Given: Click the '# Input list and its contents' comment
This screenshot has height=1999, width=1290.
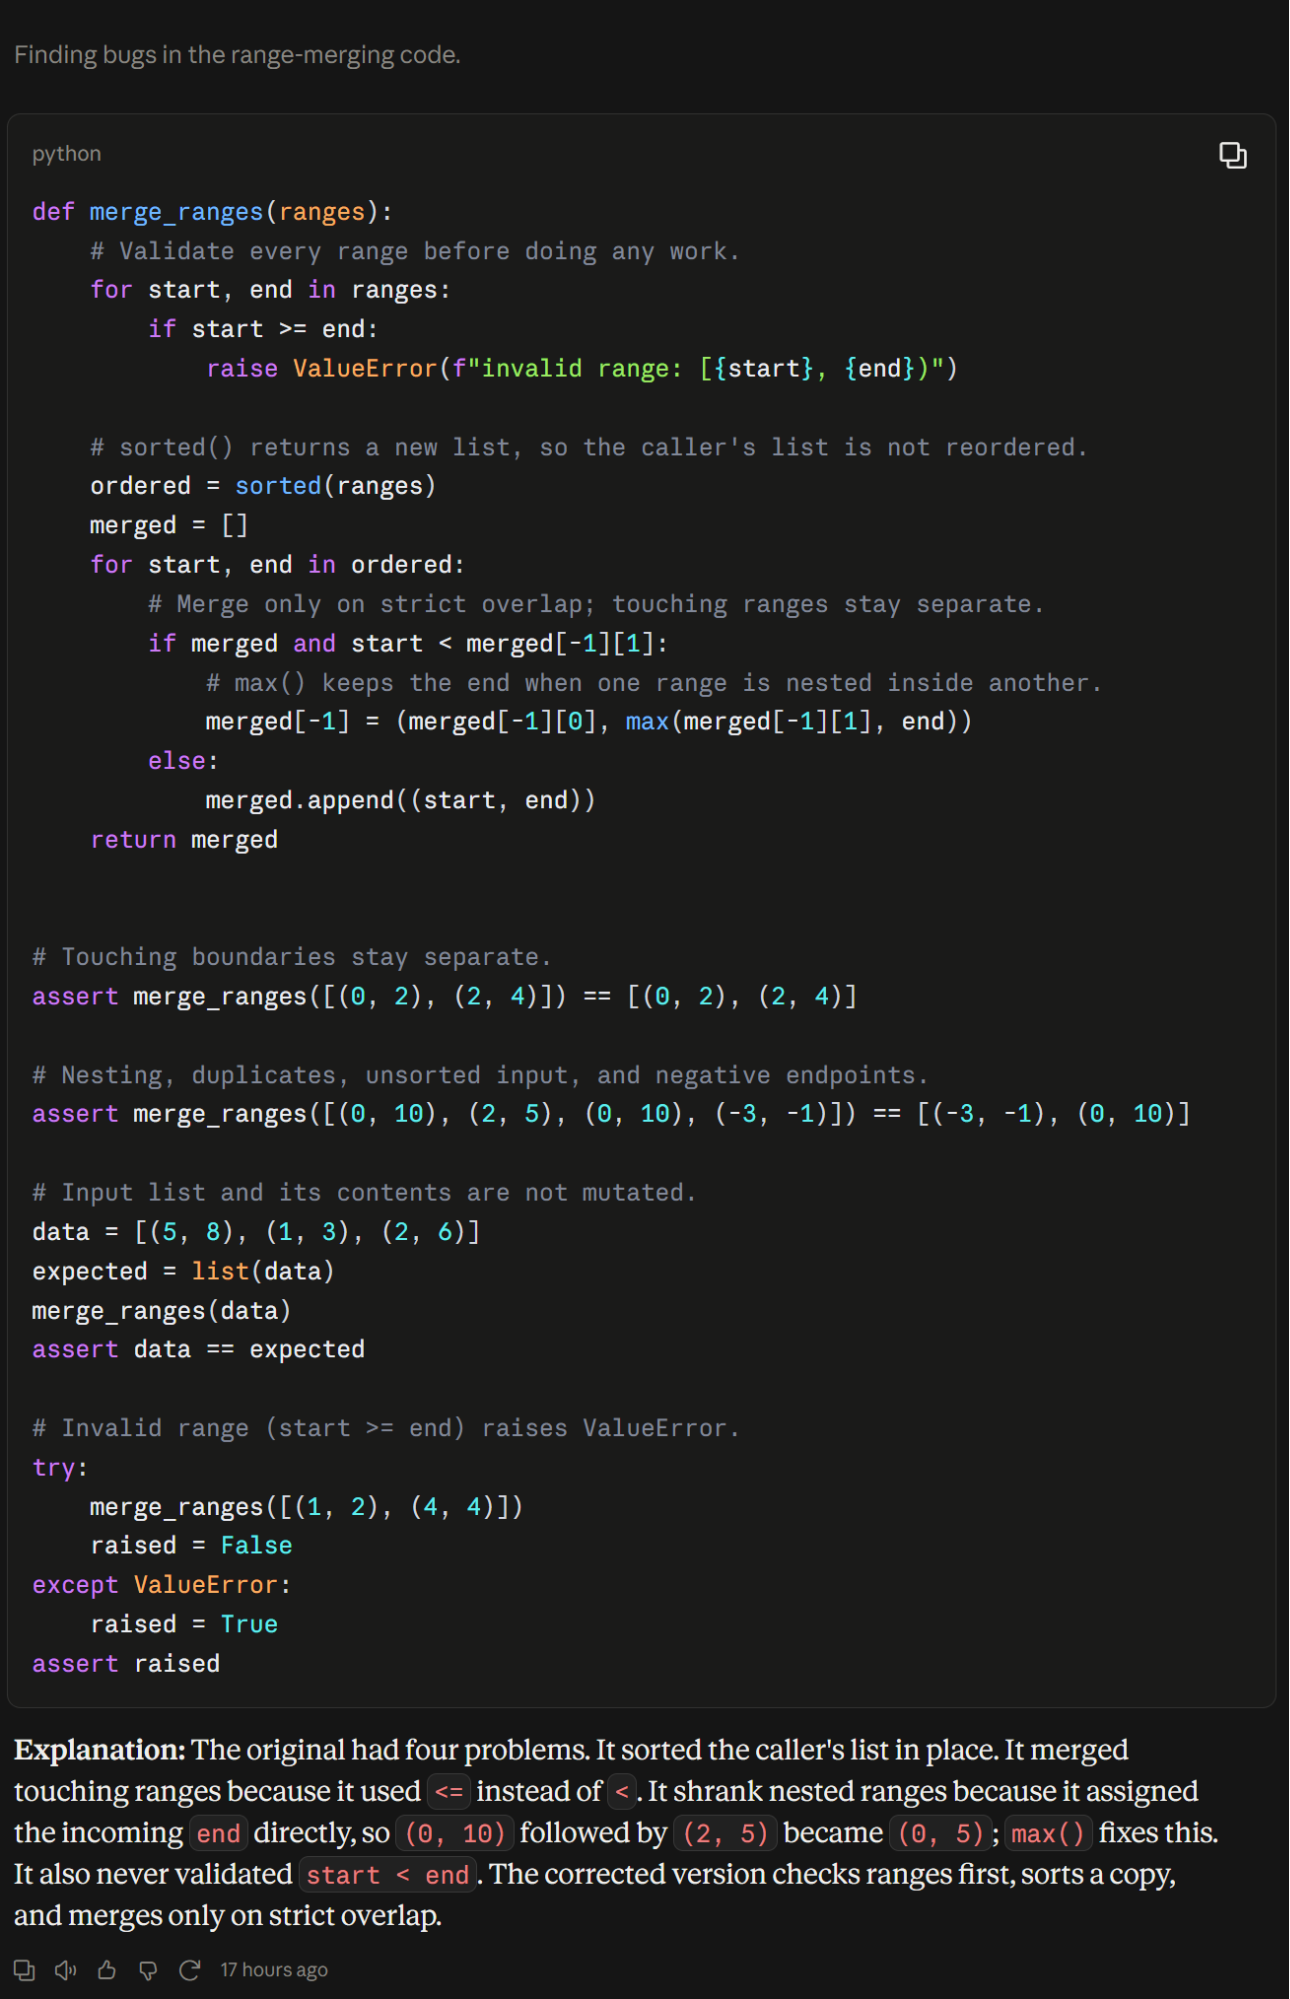Looking at the screenshot, I should pyautogui.click(x=364, y=1193).
